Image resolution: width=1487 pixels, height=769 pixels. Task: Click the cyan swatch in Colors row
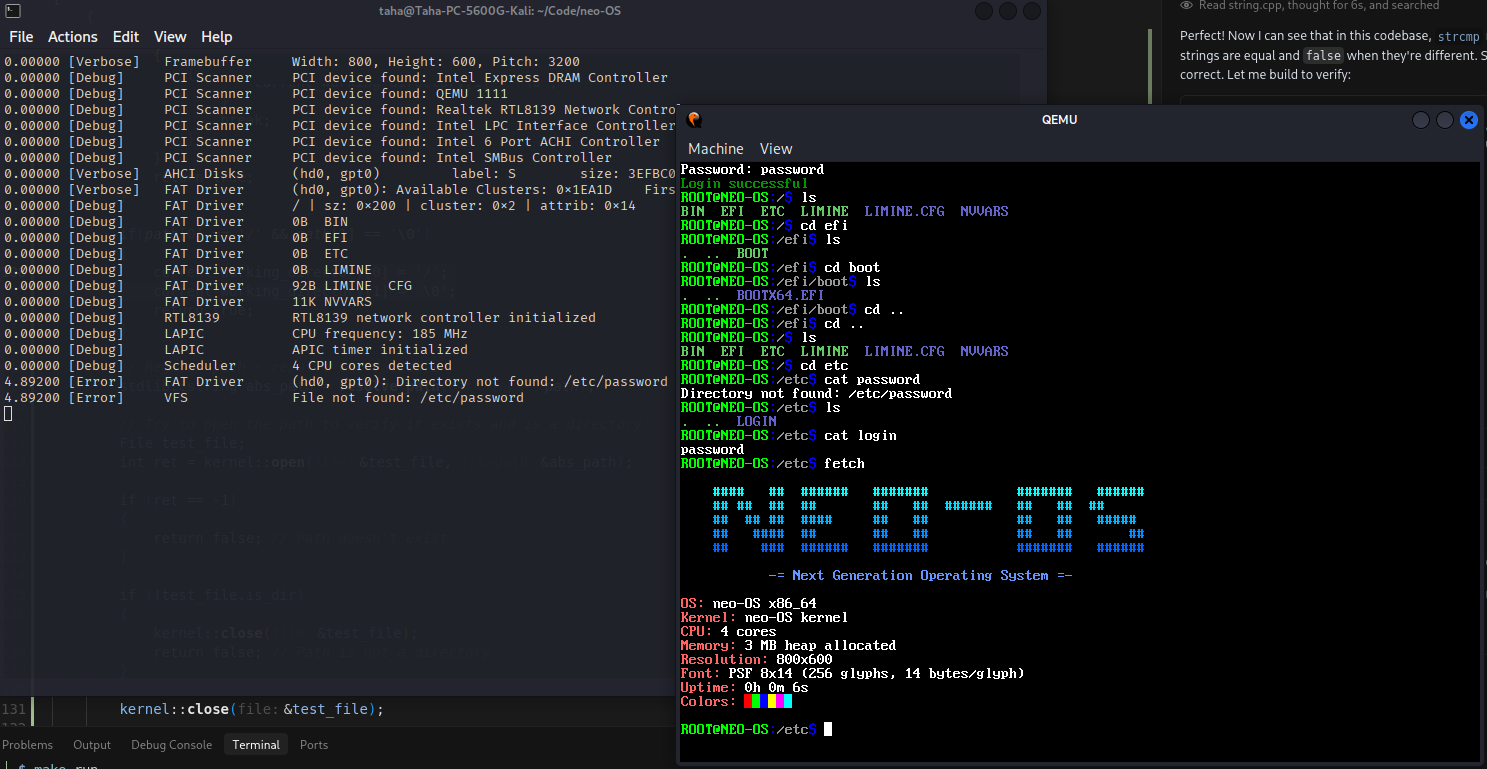(x=788, y=701)
